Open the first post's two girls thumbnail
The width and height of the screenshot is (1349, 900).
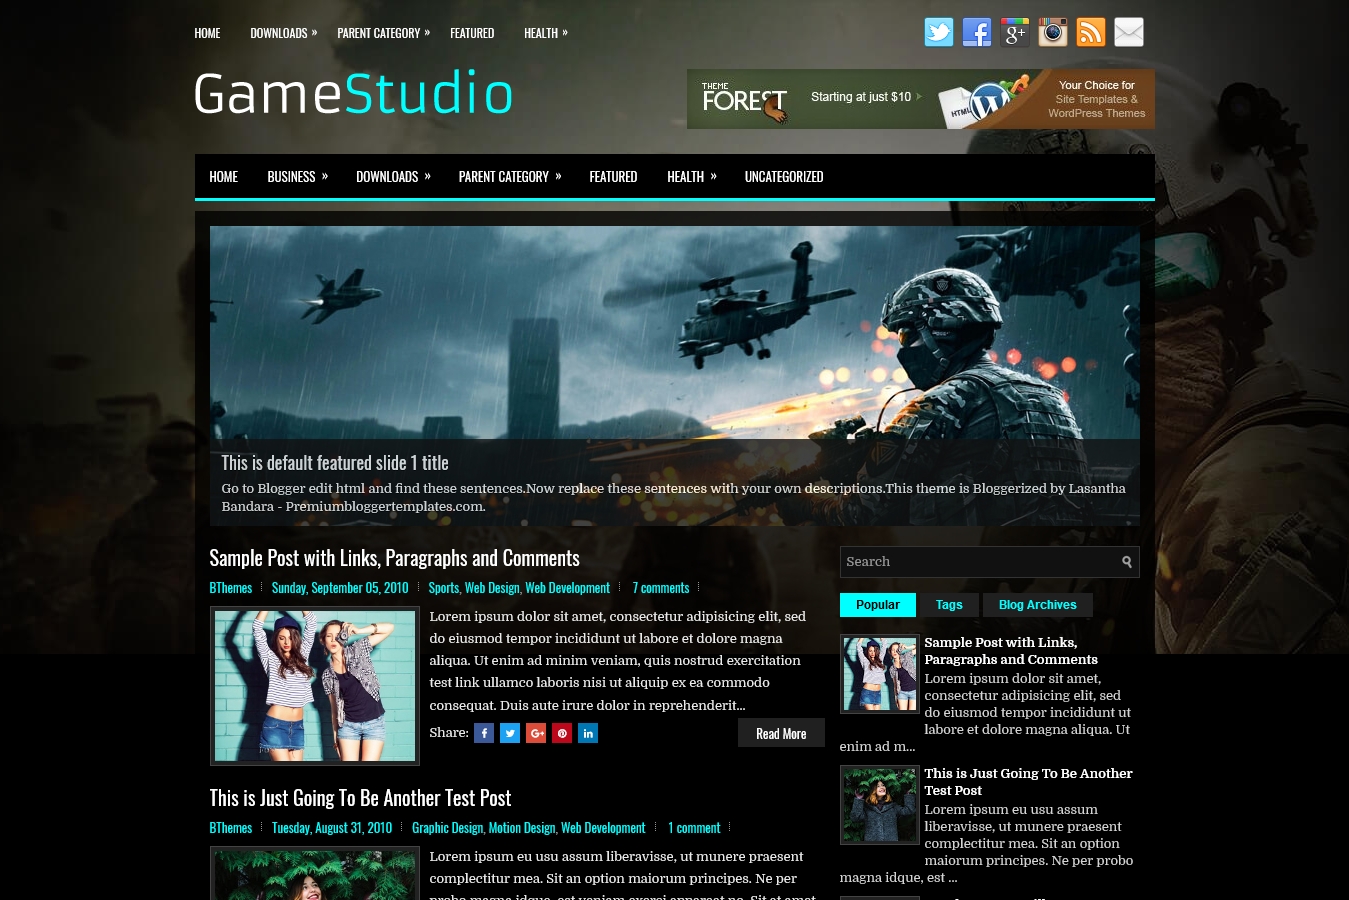(315, 686)
